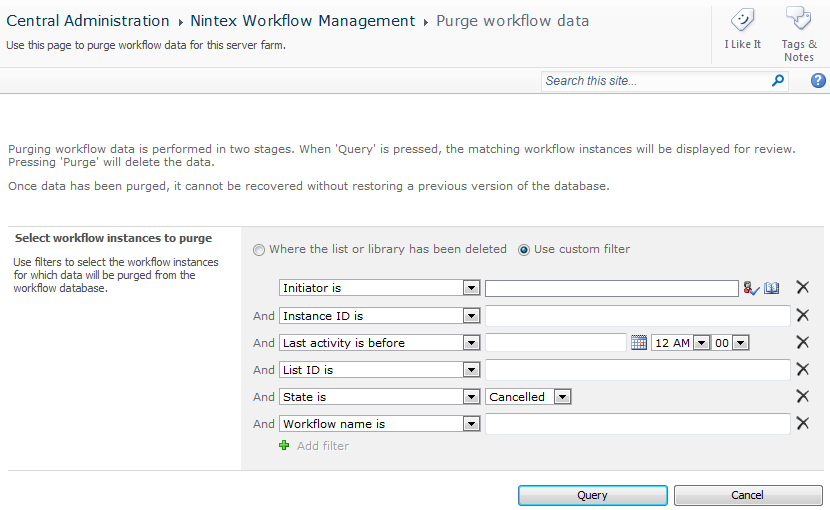Click the I Like It tag icon
This screenshot has width=830, height=510.
pyautogui.click(x=742, y=20)
